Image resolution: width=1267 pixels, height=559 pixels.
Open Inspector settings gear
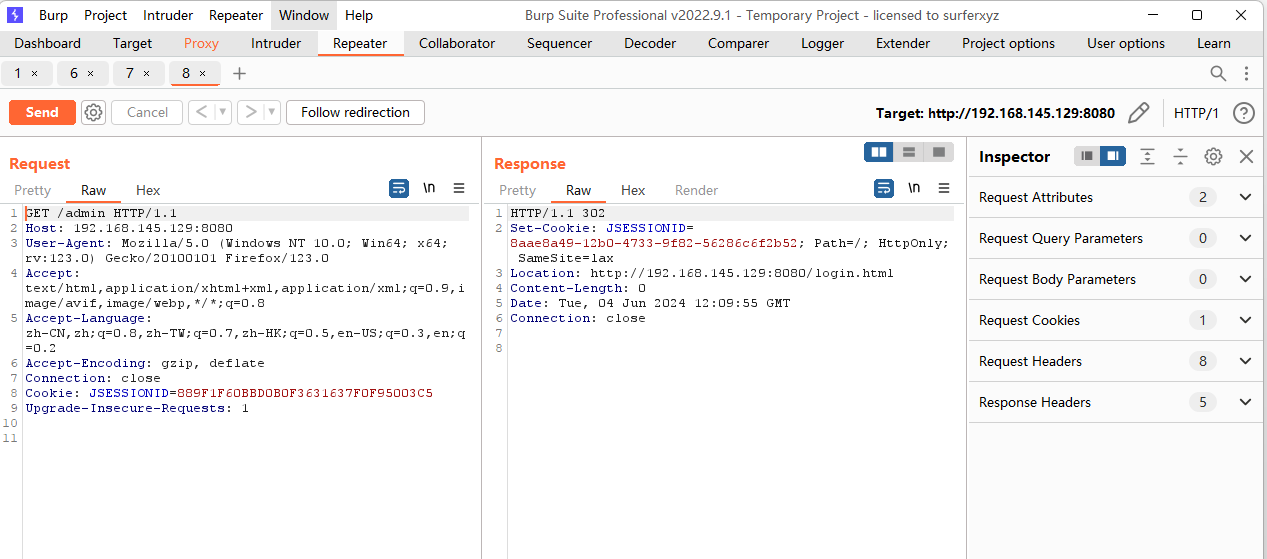pos(1213,156)
